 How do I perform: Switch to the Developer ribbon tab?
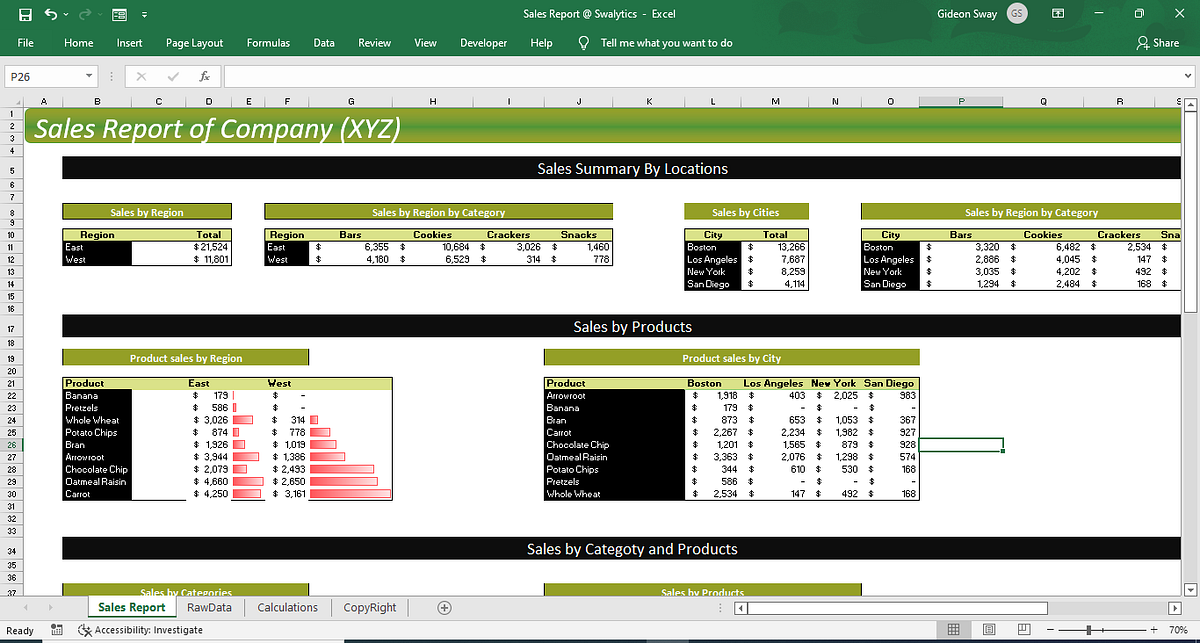point(483,43)
